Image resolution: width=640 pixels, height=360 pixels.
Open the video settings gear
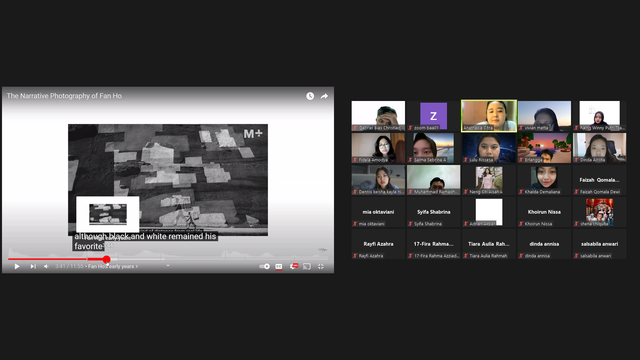coord(293,266)
